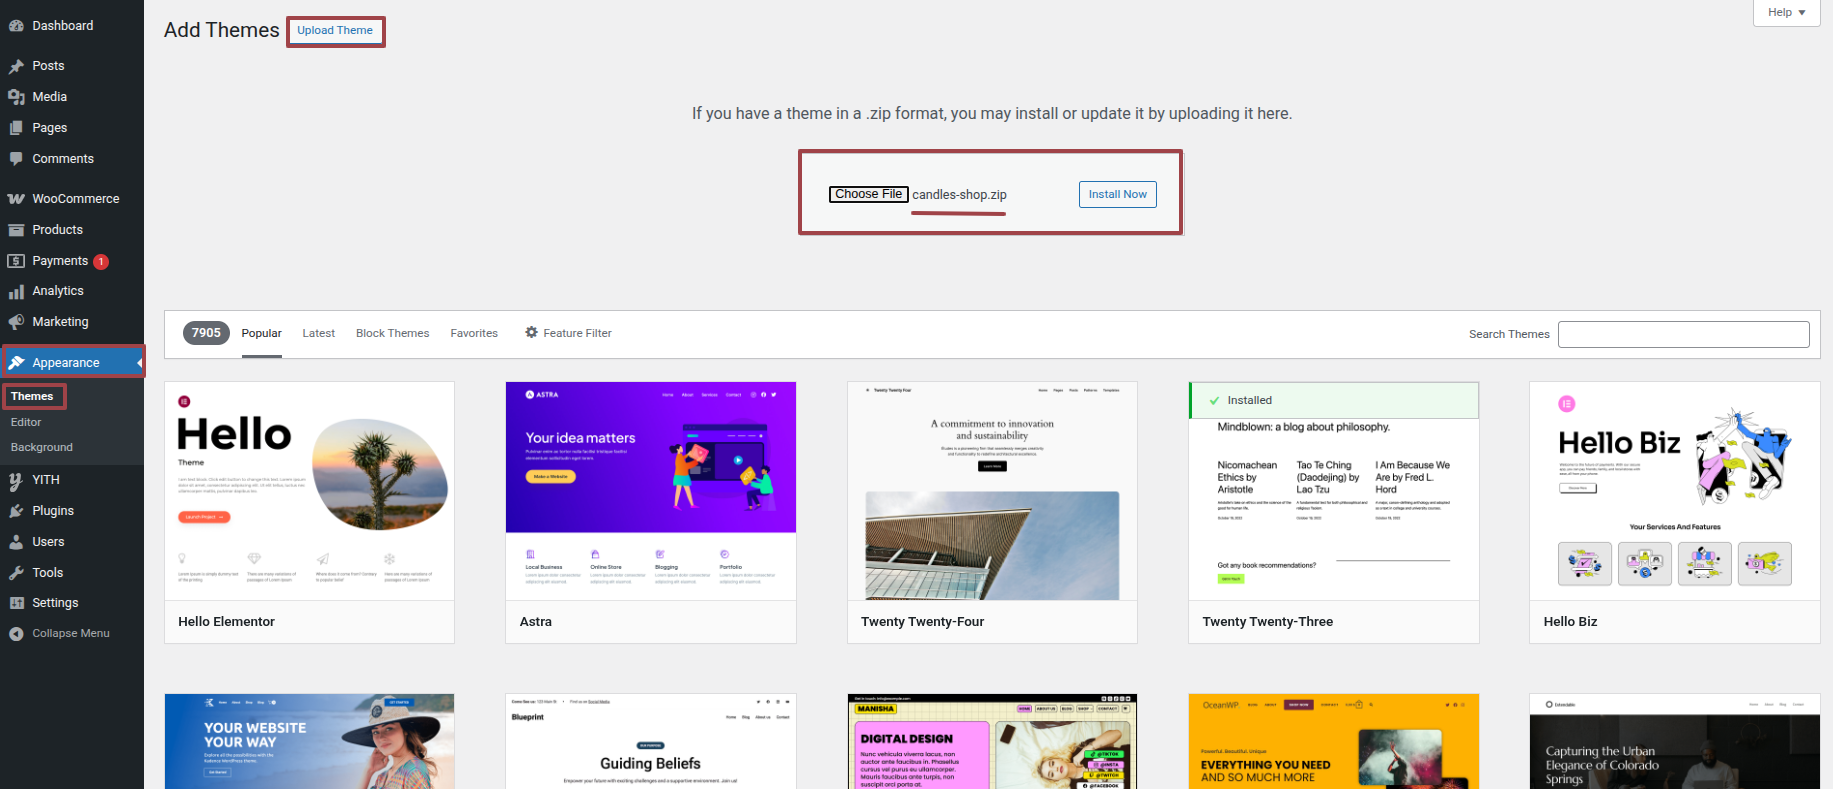Click the Feature Filter gear icon
This screenshot has height=789, width=1833.
[531, 333]
